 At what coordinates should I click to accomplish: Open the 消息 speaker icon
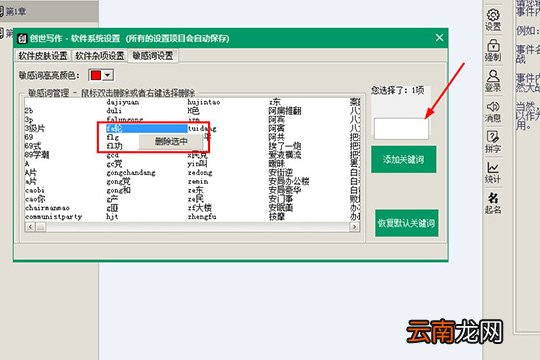coord(493,111)
